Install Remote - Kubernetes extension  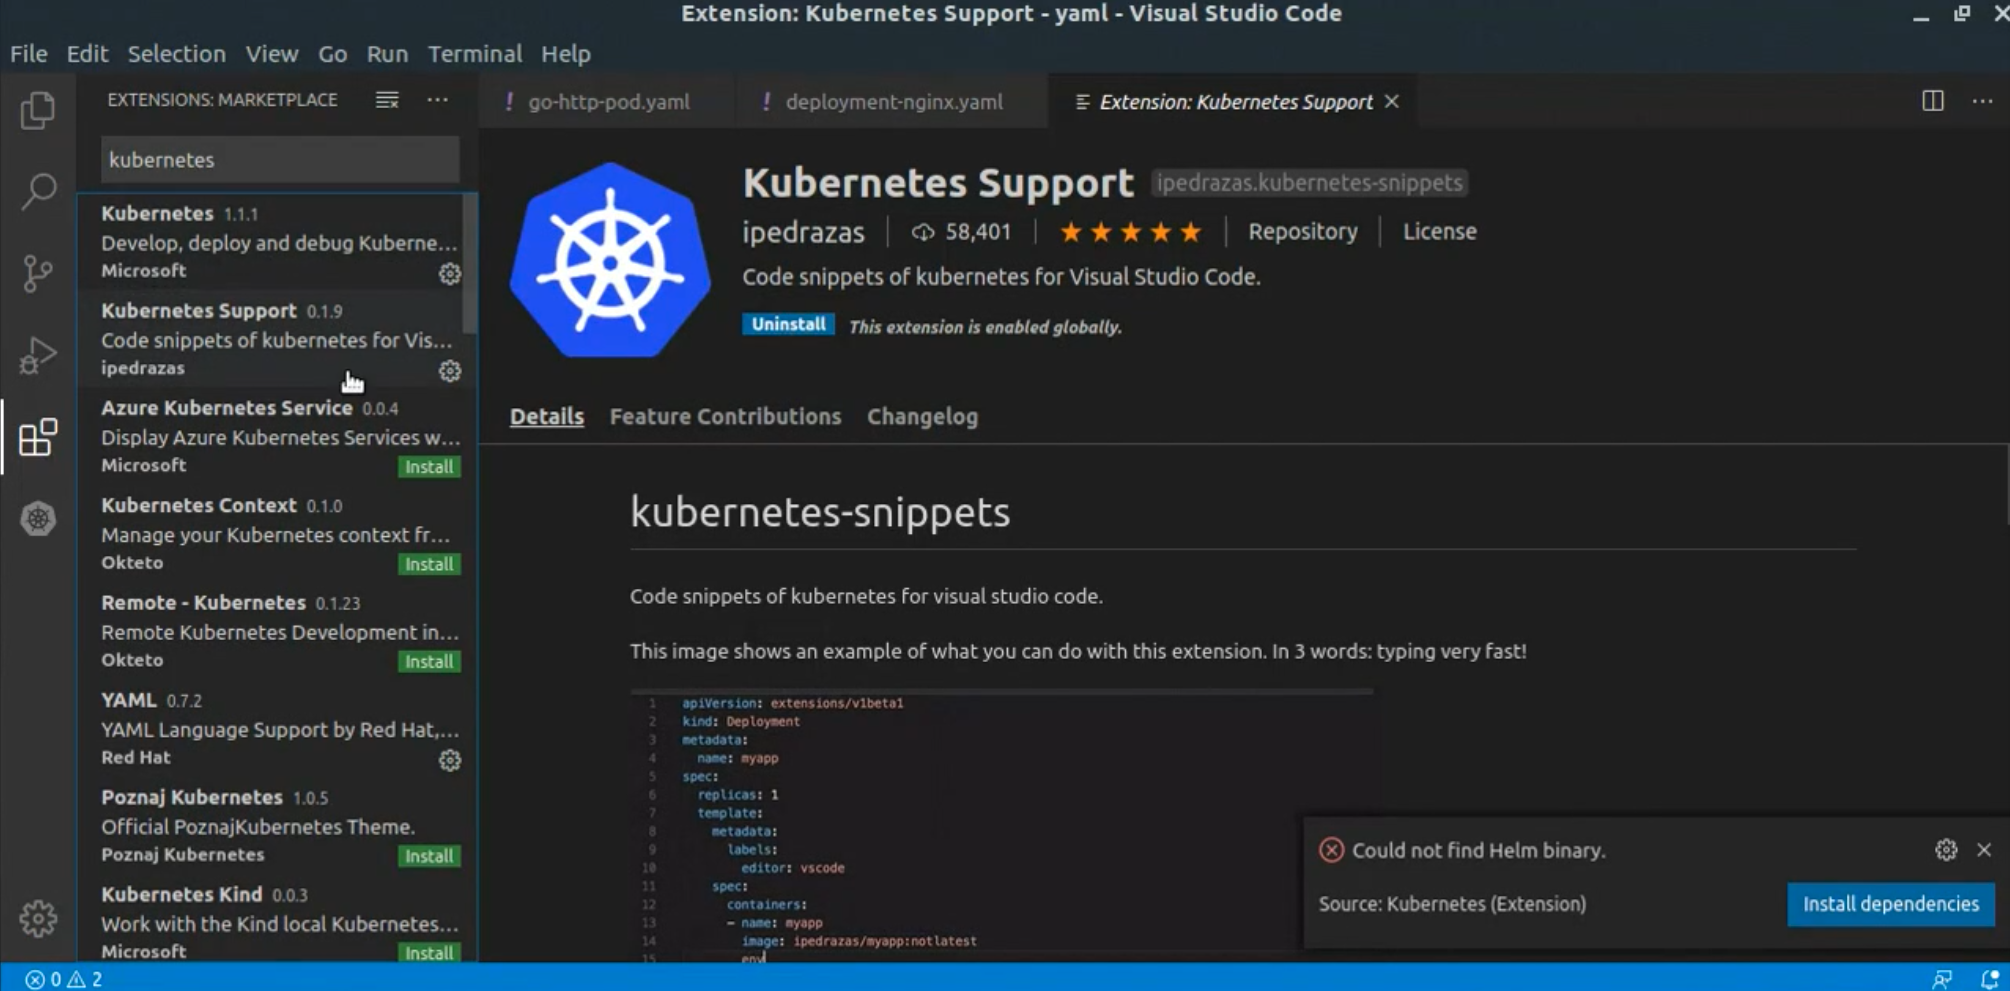pyautogui.click(x=429, y=662)
